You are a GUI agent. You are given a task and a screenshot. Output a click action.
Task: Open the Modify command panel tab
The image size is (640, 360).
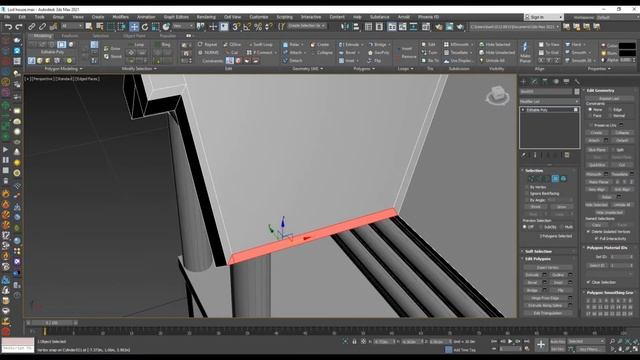click(x=534, y=82)
